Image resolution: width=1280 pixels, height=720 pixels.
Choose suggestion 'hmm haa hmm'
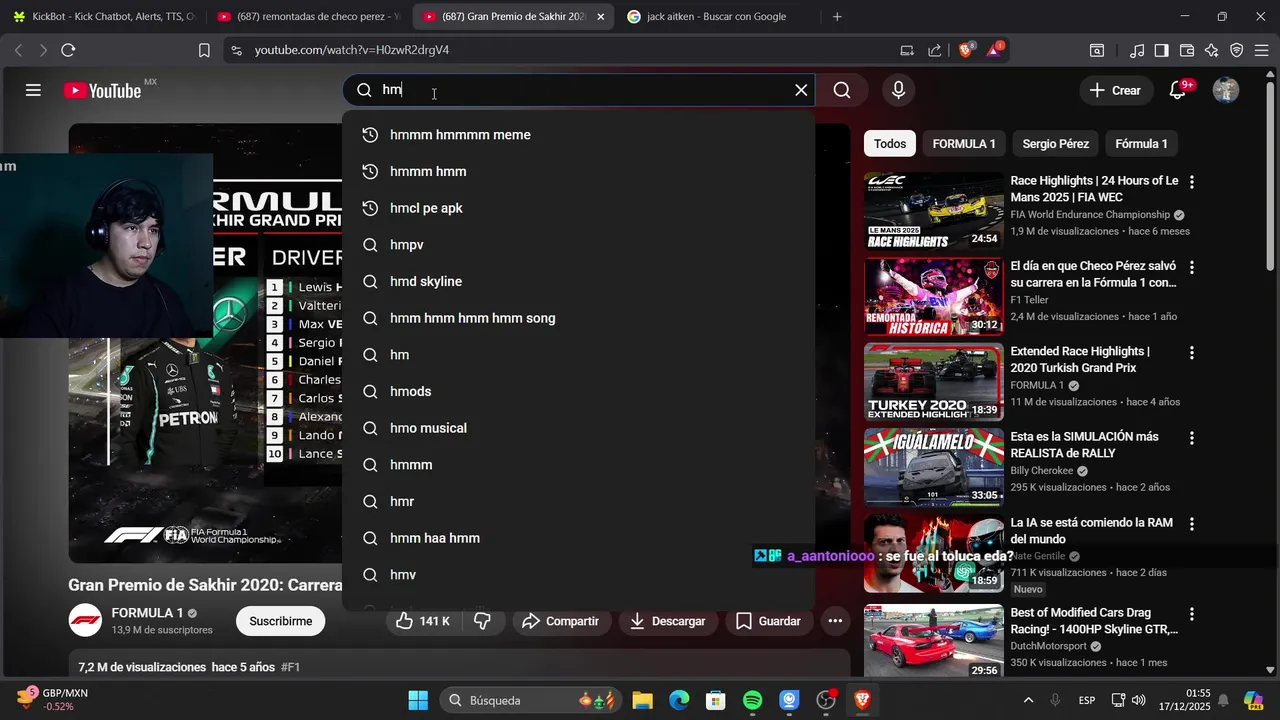(578, 538)
